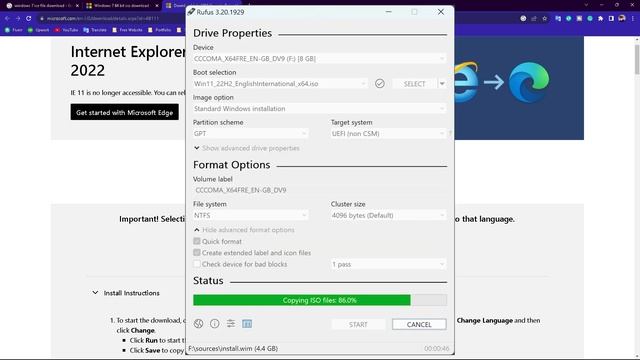
Task: Click the Copying ISO files progress bar
Action: [320, 300]
